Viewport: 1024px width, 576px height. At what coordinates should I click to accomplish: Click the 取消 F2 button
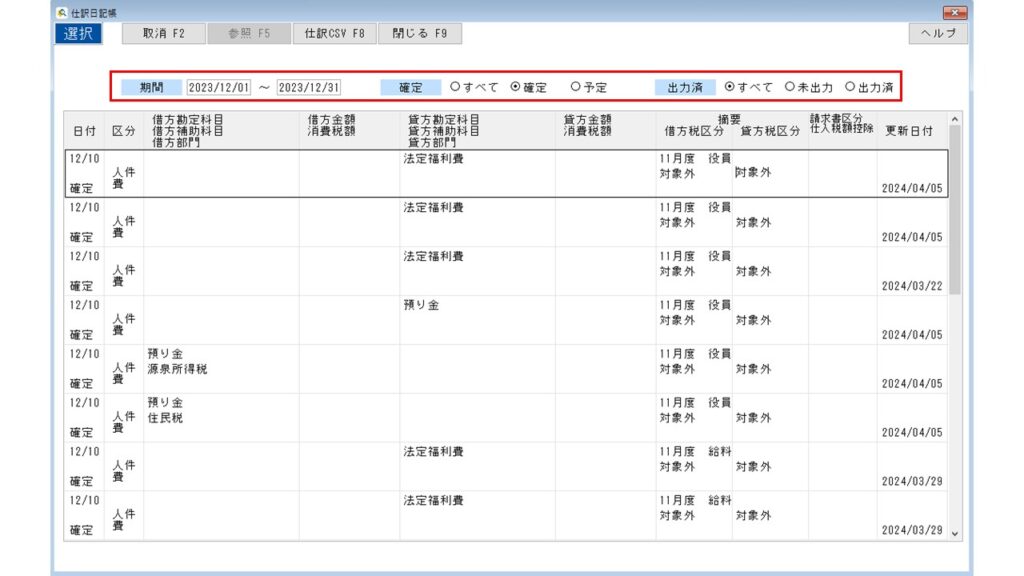[x=164, y=33]
